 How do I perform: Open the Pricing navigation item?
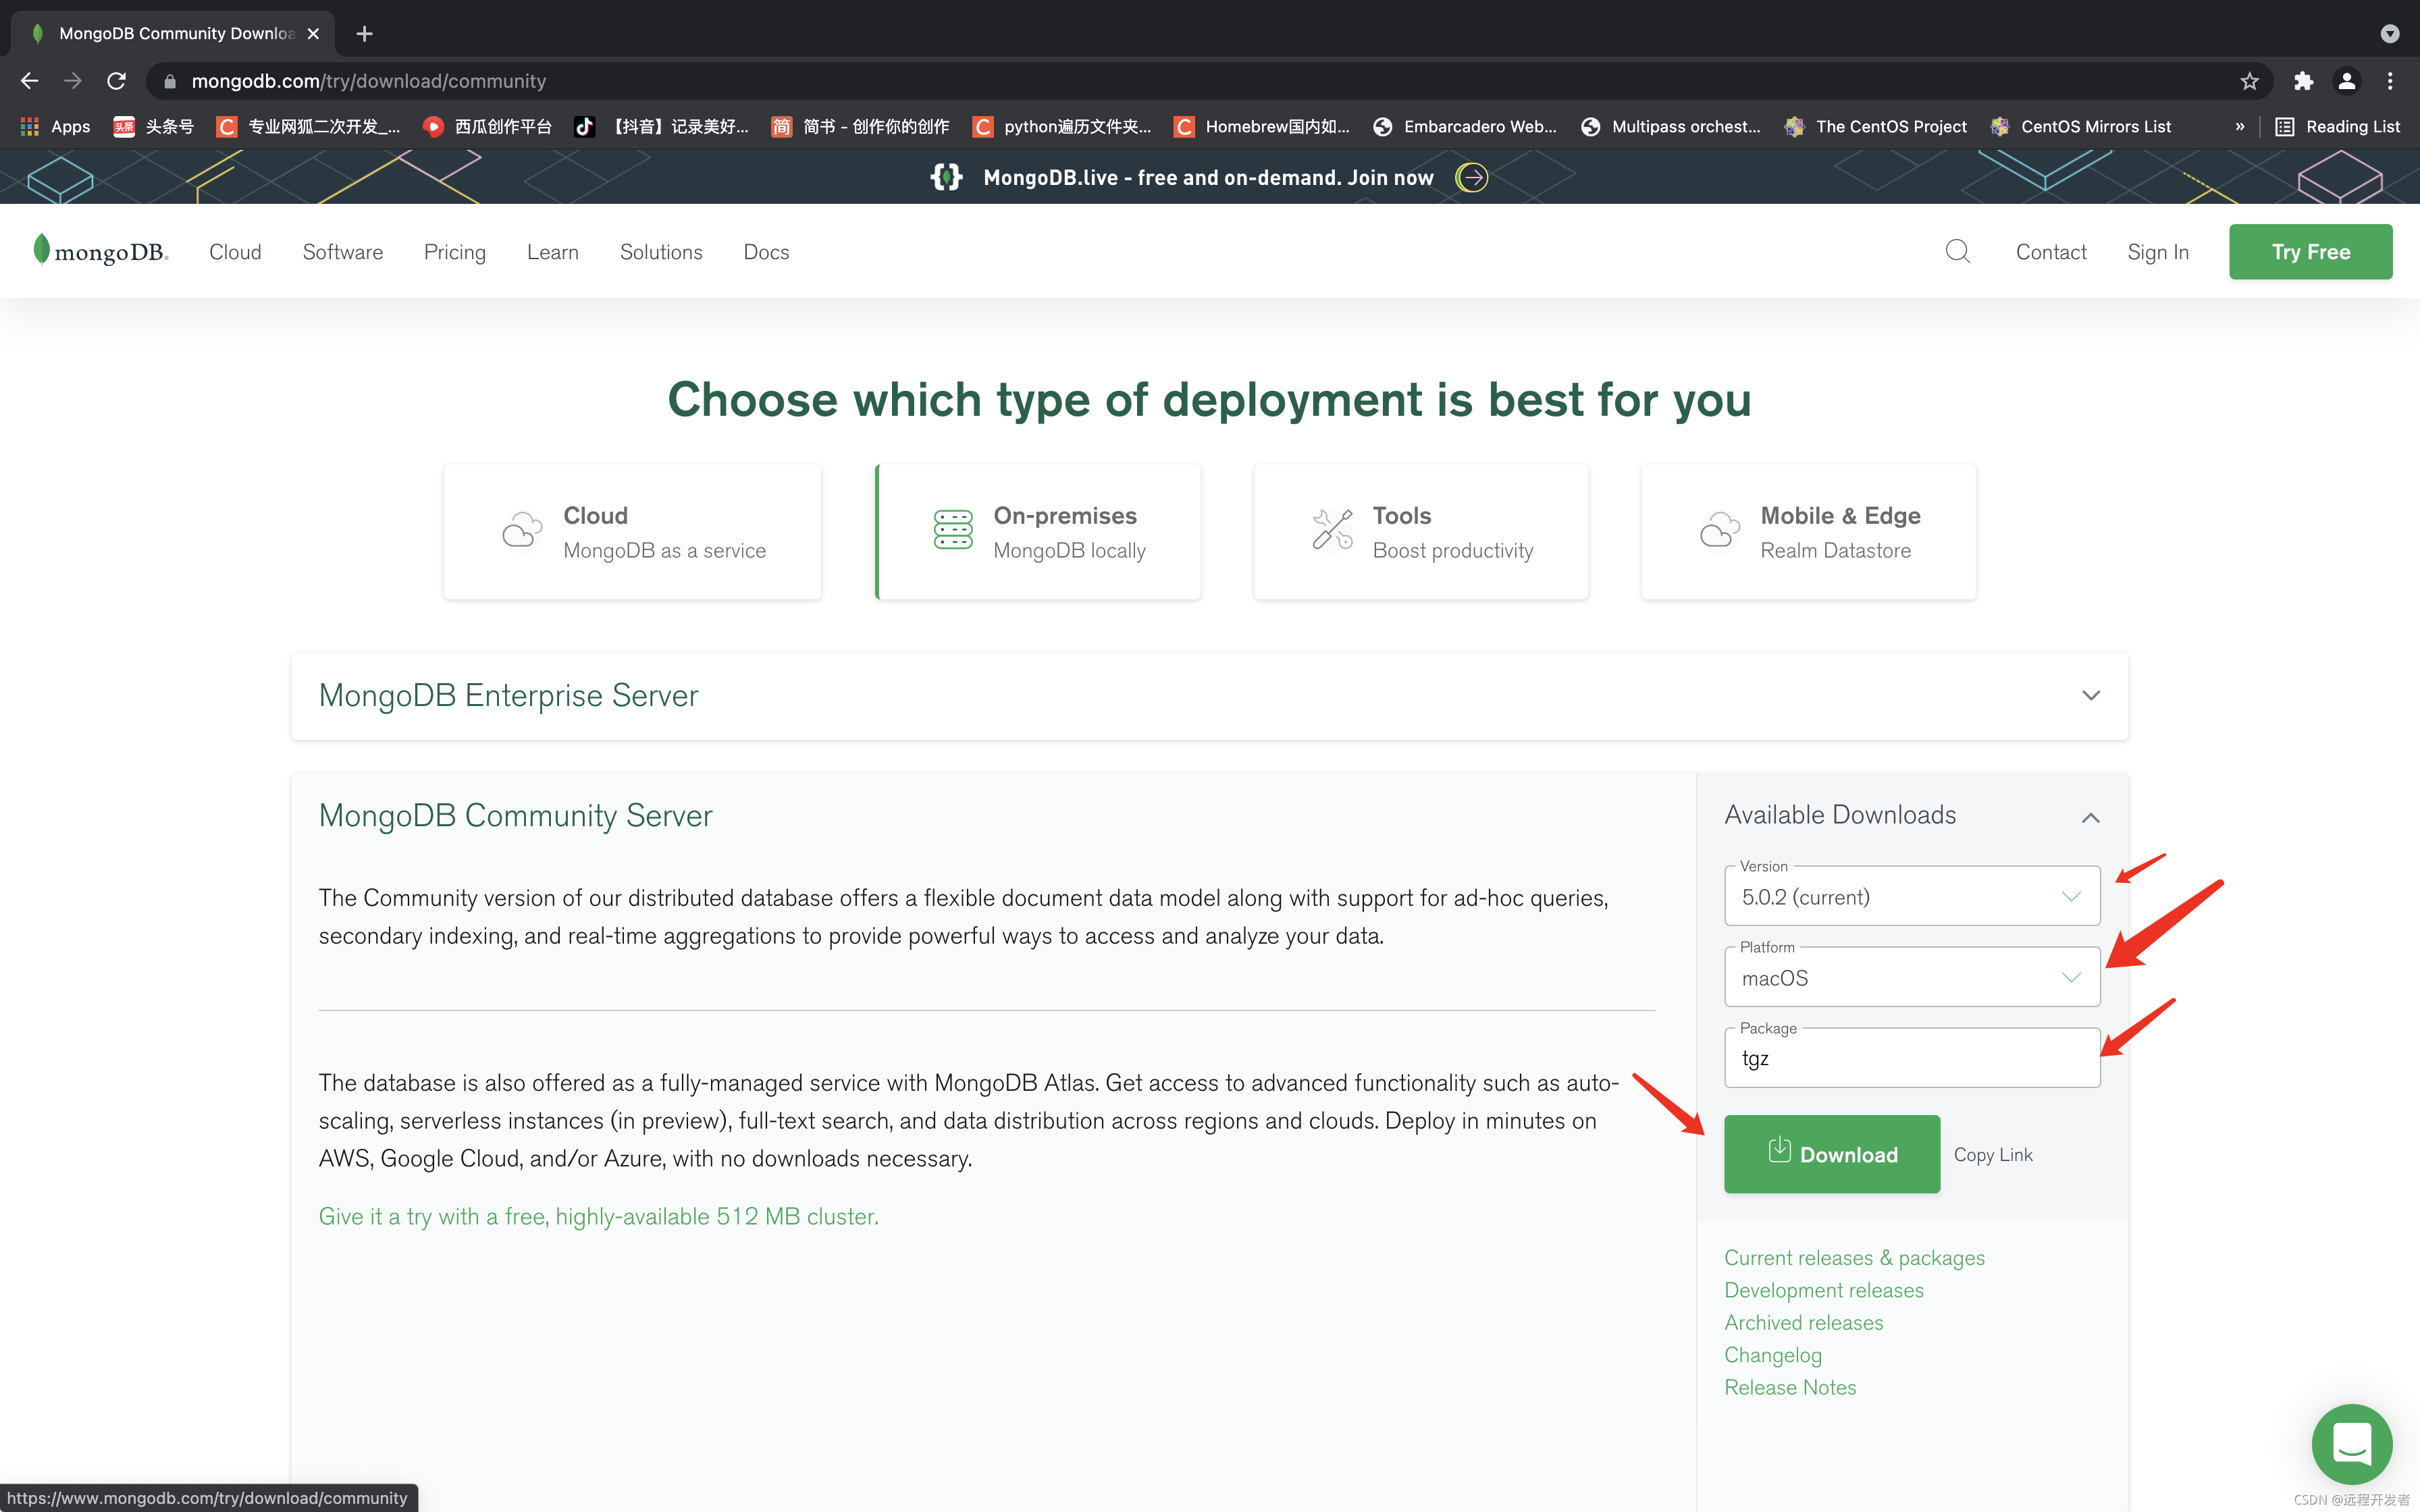coord(455,252)
